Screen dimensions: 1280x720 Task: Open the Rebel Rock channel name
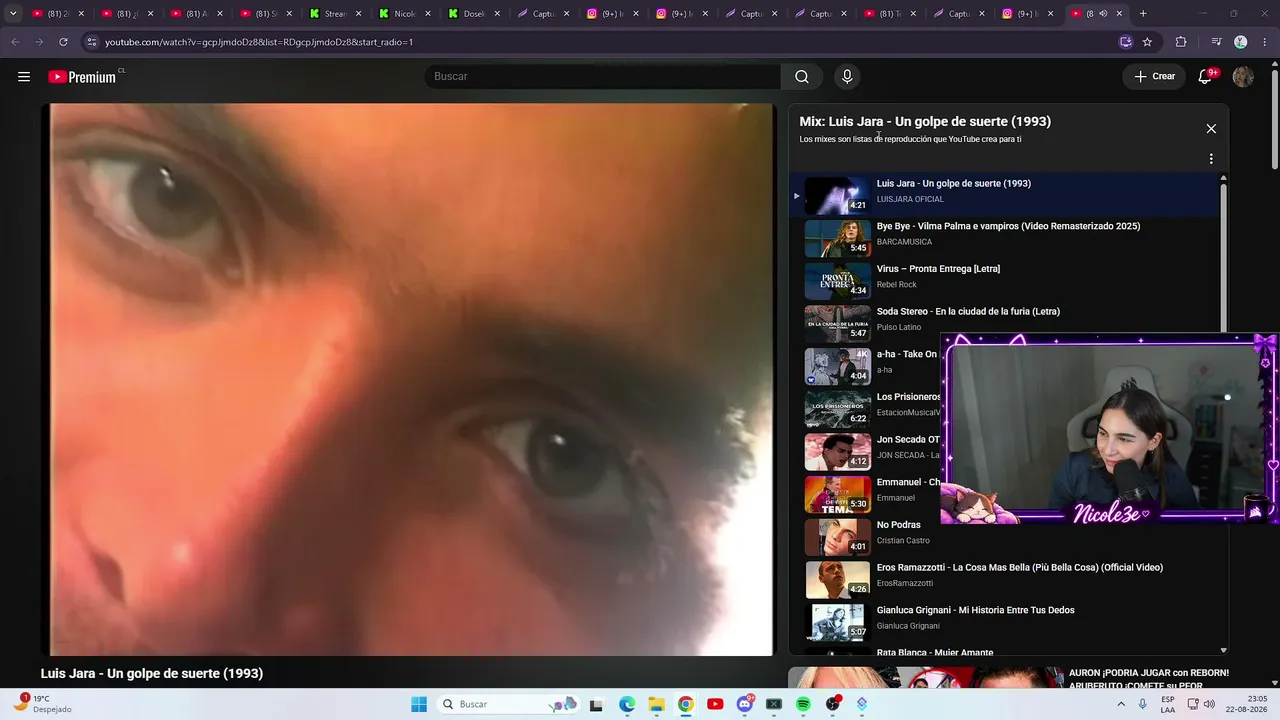pyautogui.click(x=897, y=285)
